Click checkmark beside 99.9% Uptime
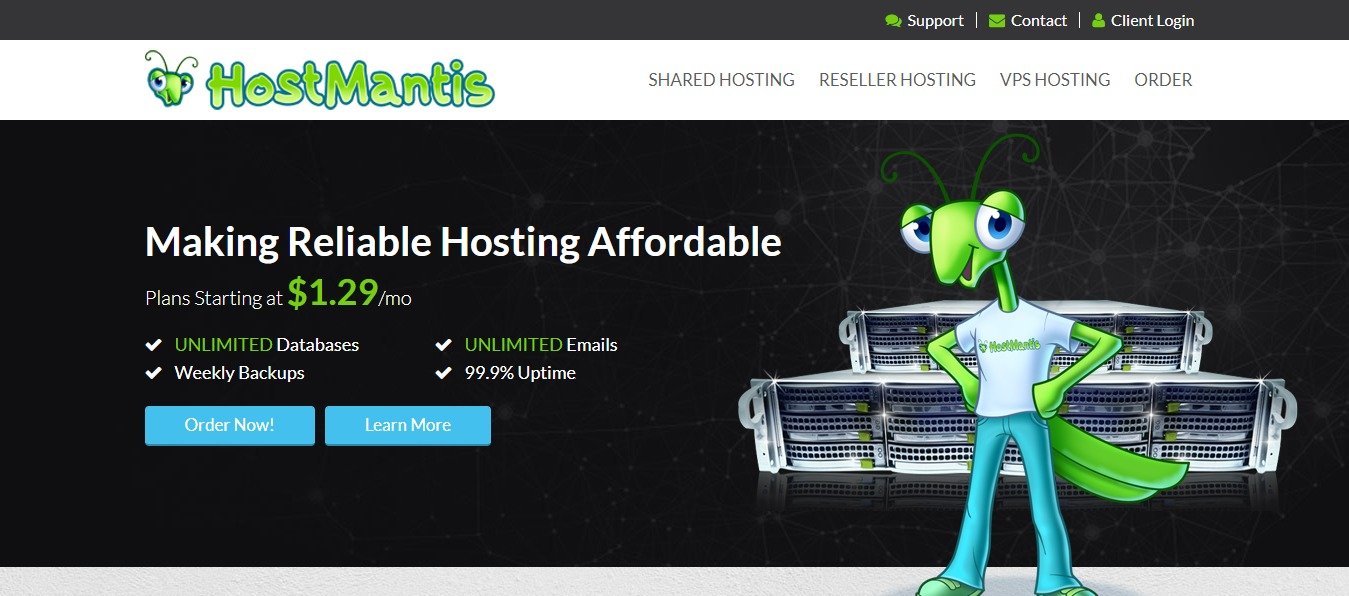The height and width of the screenshot is (596, 1349). 444,373
